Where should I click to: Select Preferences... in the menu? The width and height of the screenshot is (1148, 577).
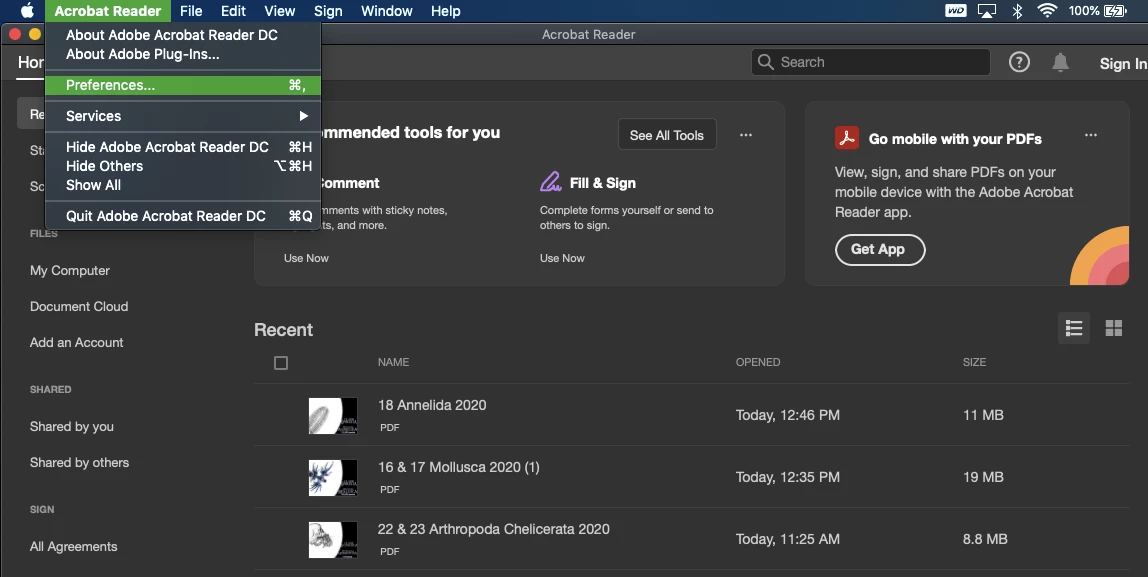(182, 85)
